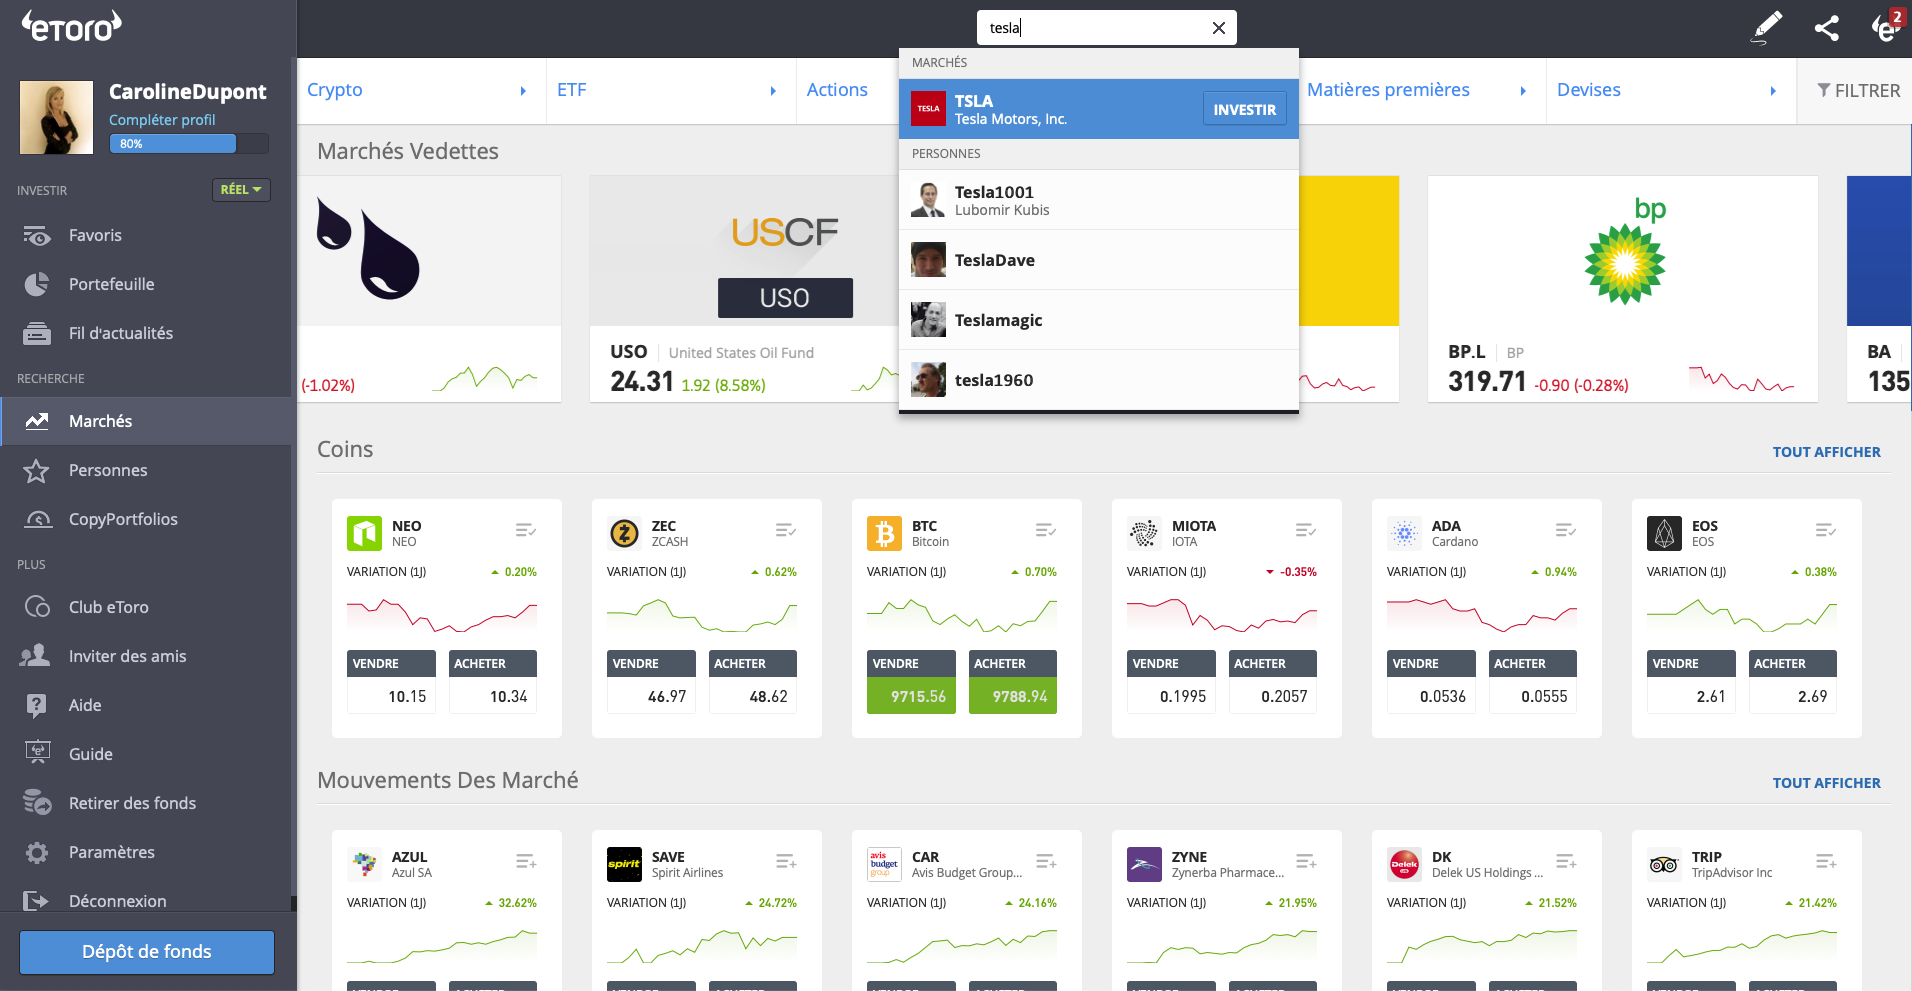Expand the Crypto category arrow
This screenshot has width=1912, height=991.
click(523, 91)
